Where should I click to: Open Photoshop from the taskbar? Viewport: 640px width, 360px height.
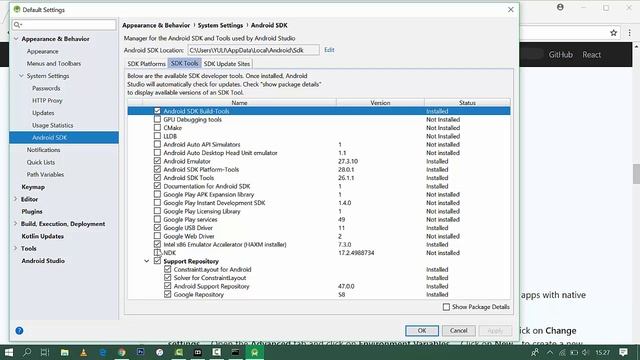[140, 352]
